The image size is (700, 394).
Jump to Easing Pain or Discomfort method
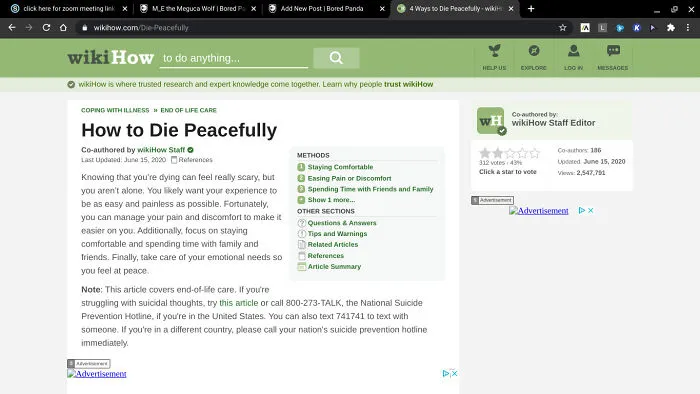coord(349,178)
